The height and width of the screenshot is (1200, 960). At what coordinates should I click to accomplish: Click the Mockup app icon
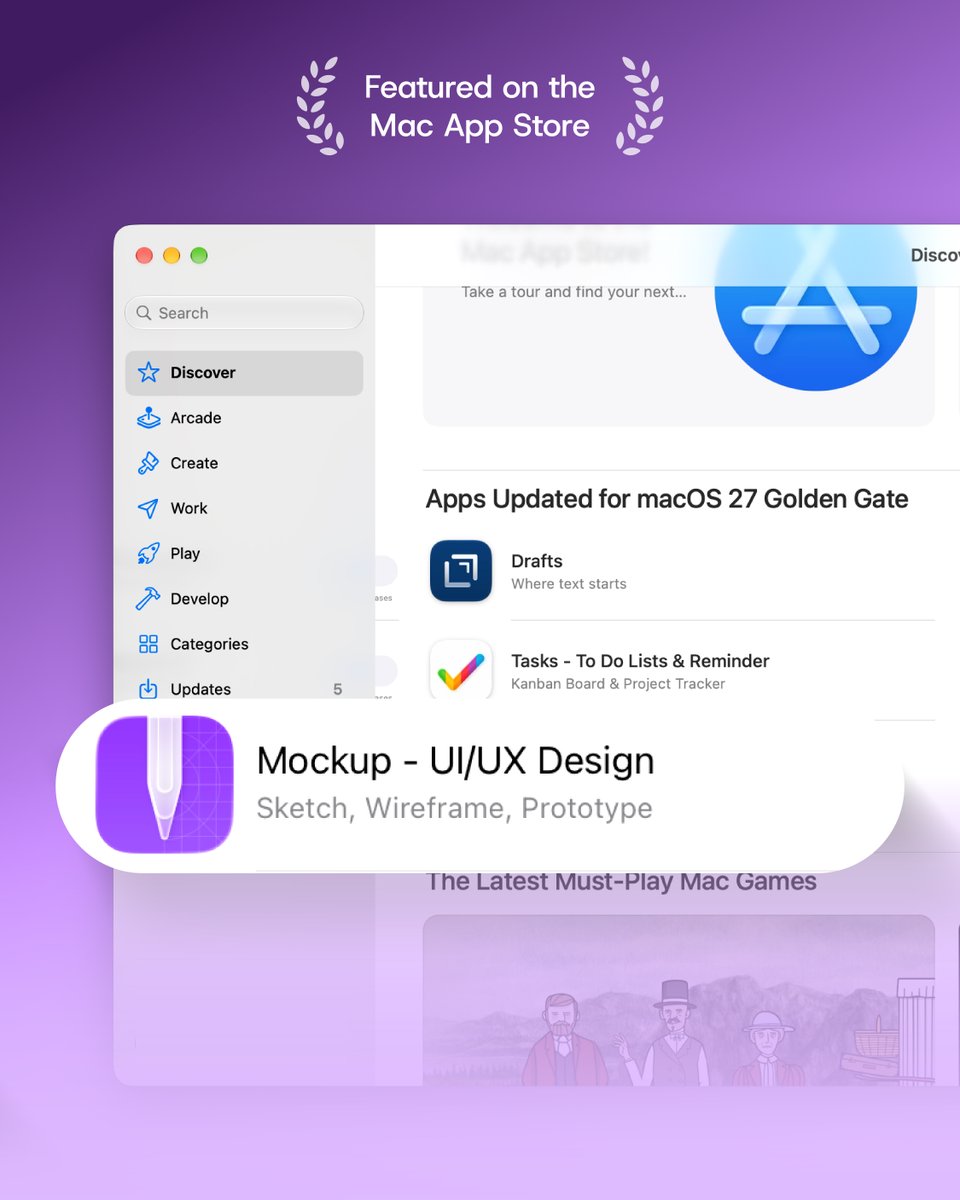[x=165, y=784]
